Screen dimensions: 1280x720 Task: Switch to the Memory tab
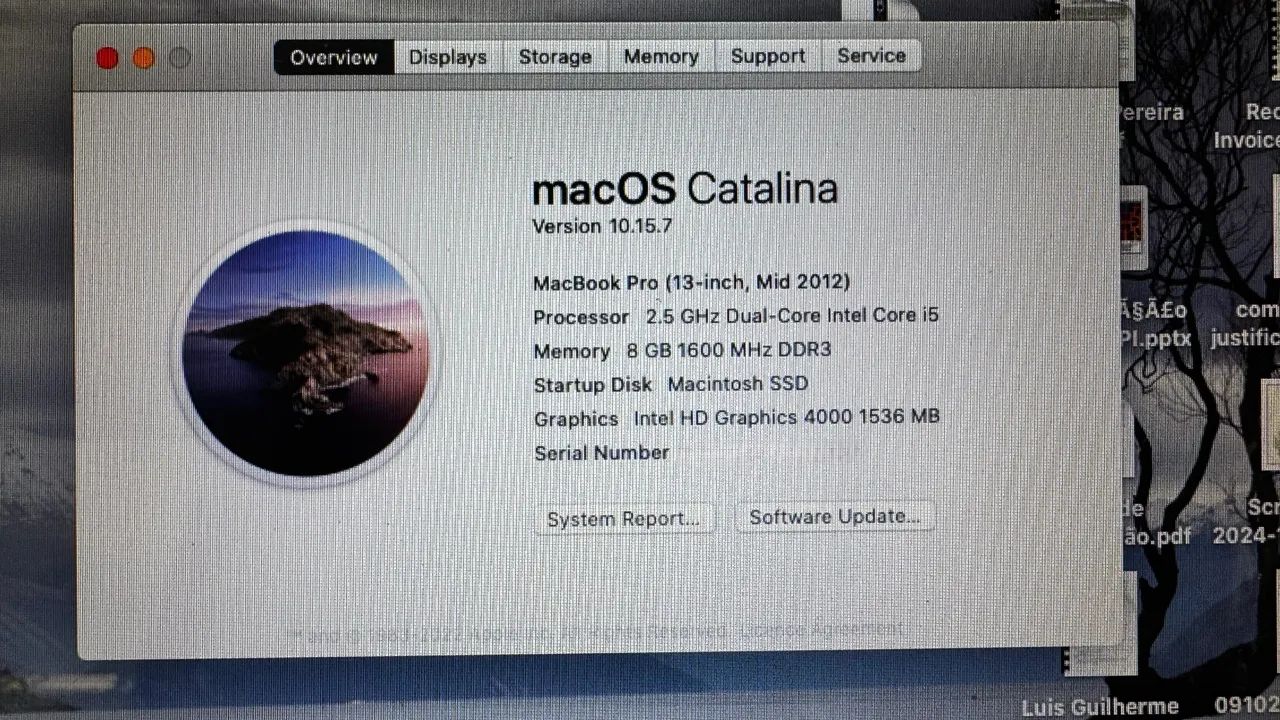661,57
